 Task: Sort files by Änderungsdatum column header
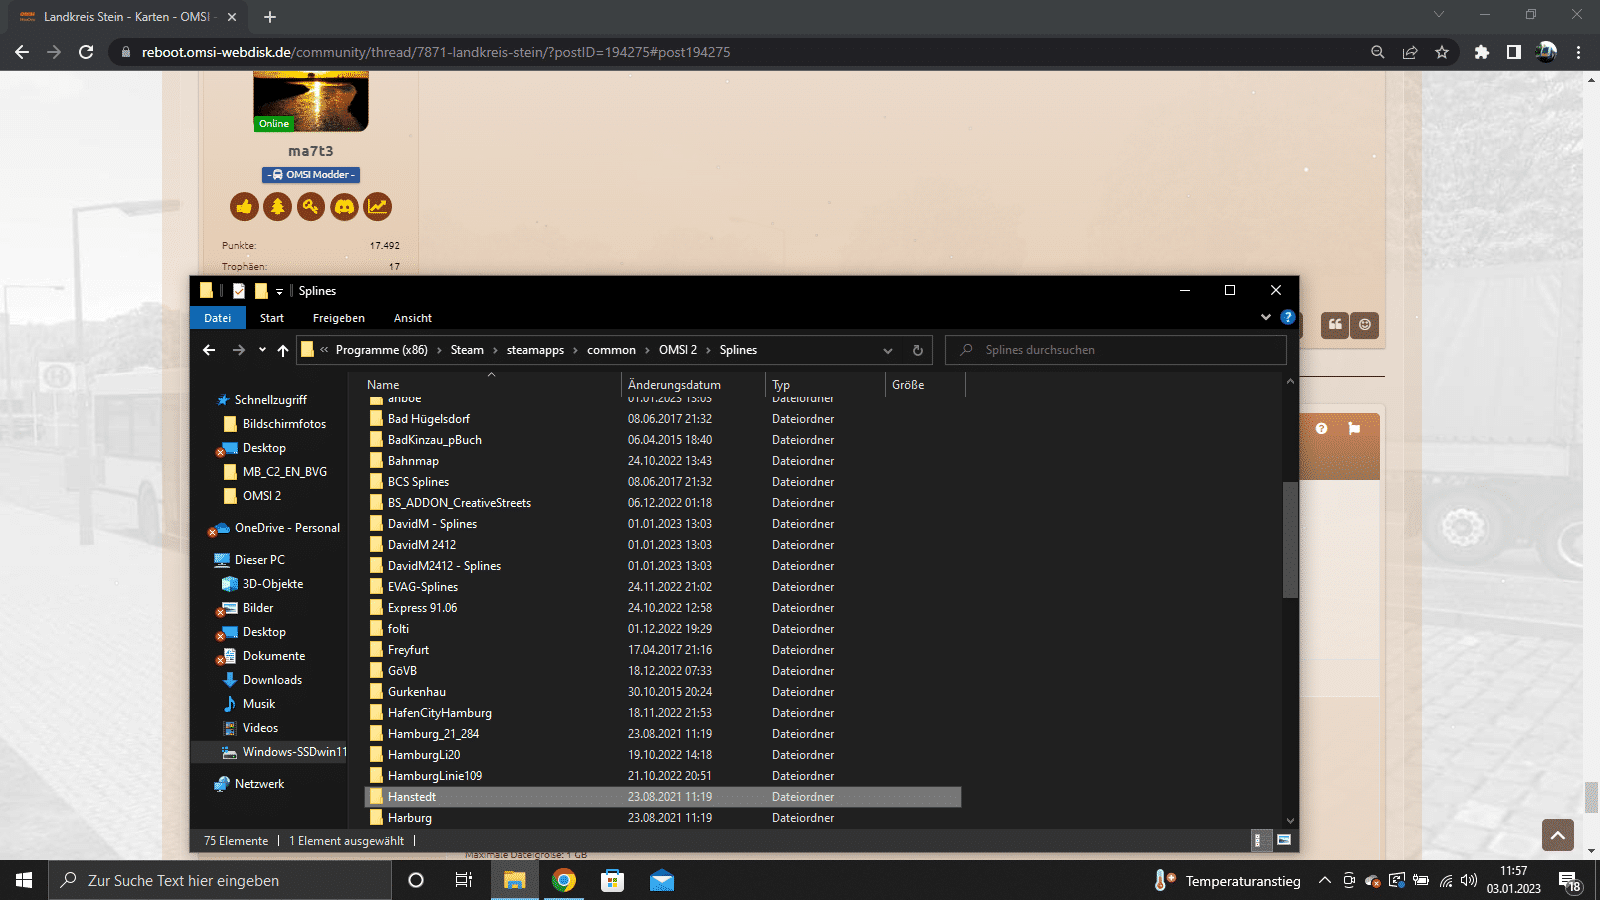coord(674,385)
